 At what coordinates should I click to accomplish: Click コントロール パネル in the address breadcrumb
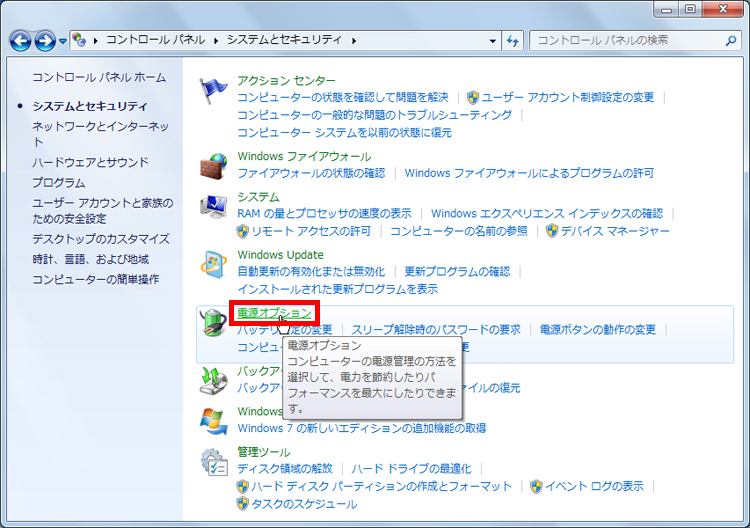[x=155, y=40]
